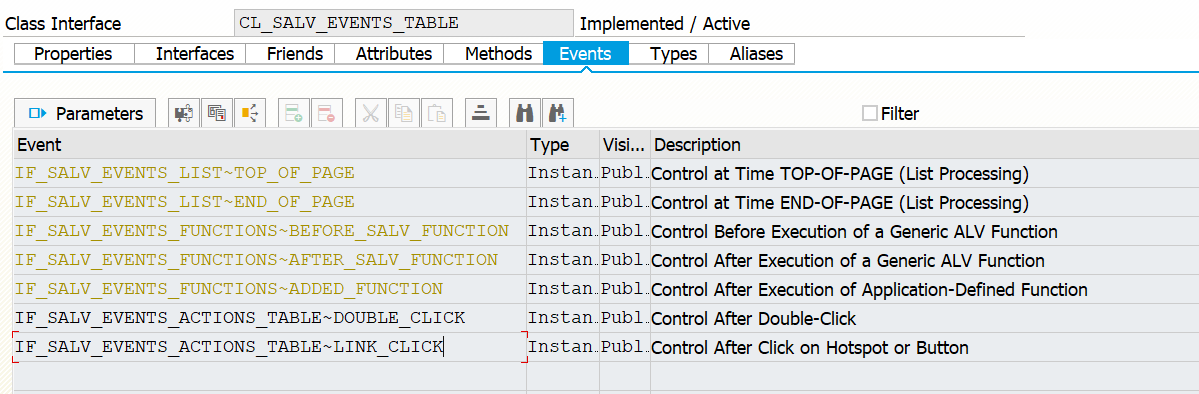Click the overlapping-windows icon in the events toolbar

pos(216,113)
